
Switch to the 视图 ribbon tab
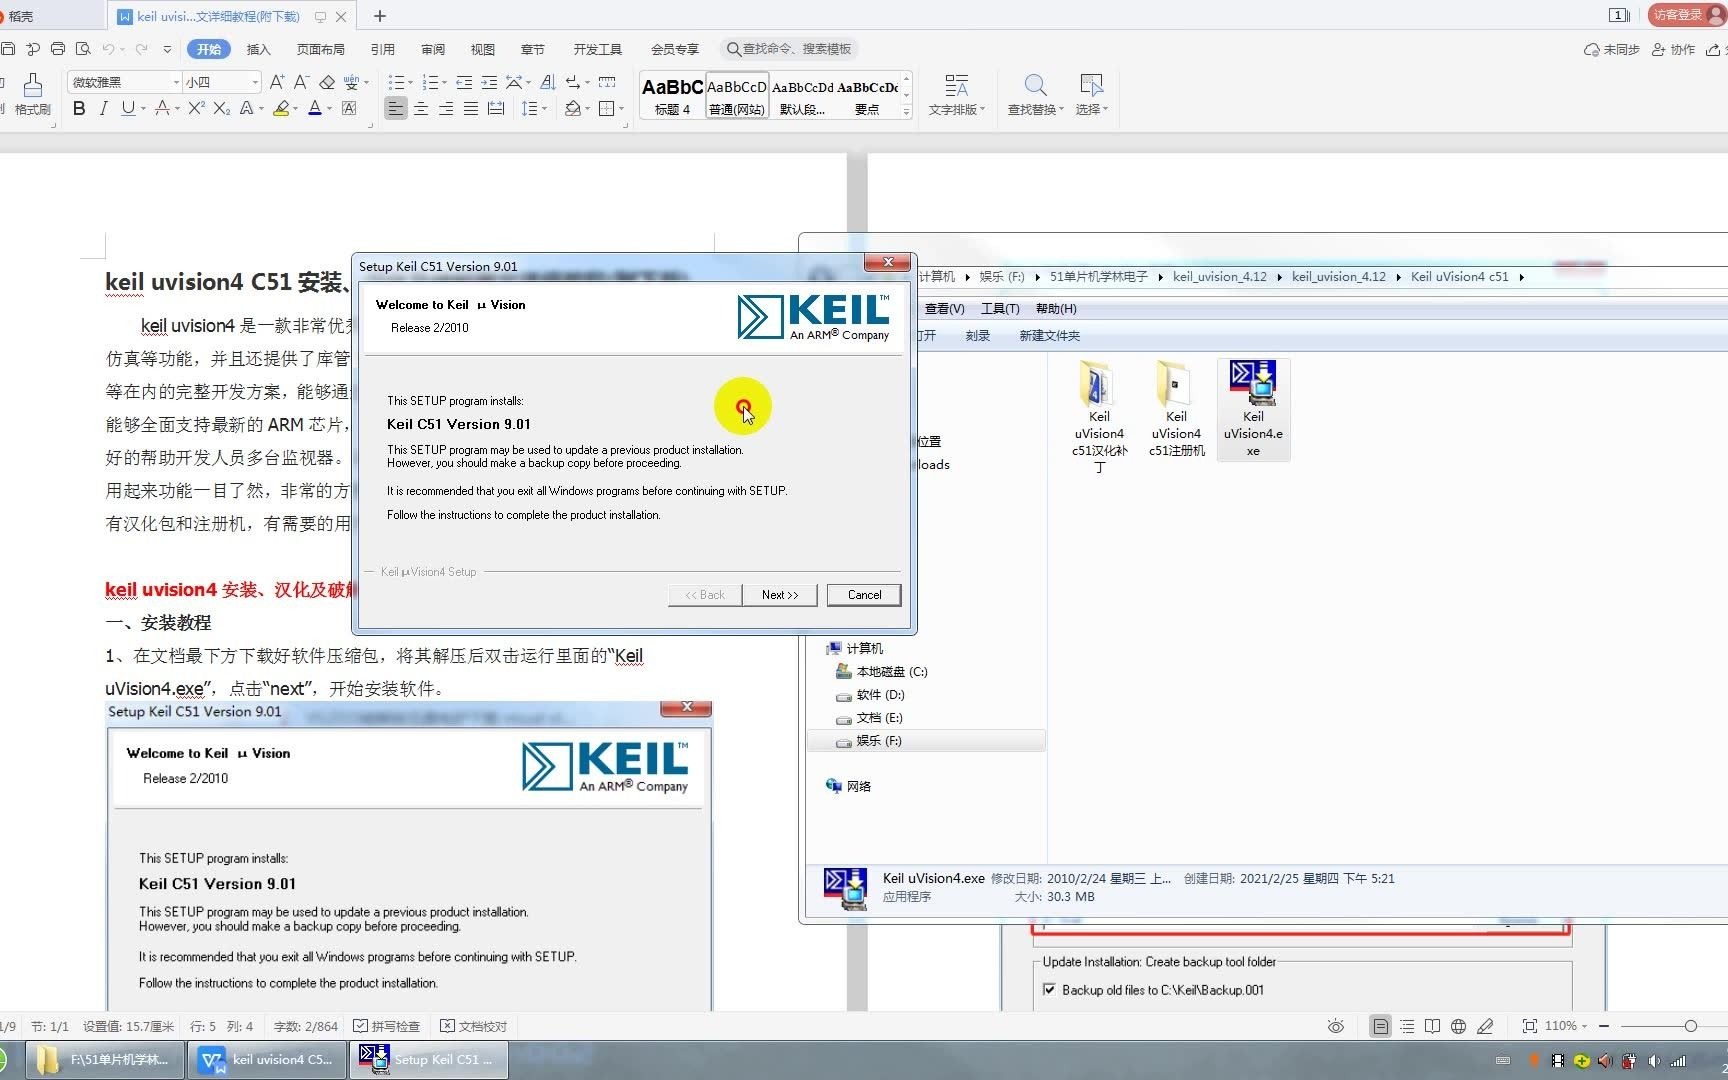click(483, 49)
